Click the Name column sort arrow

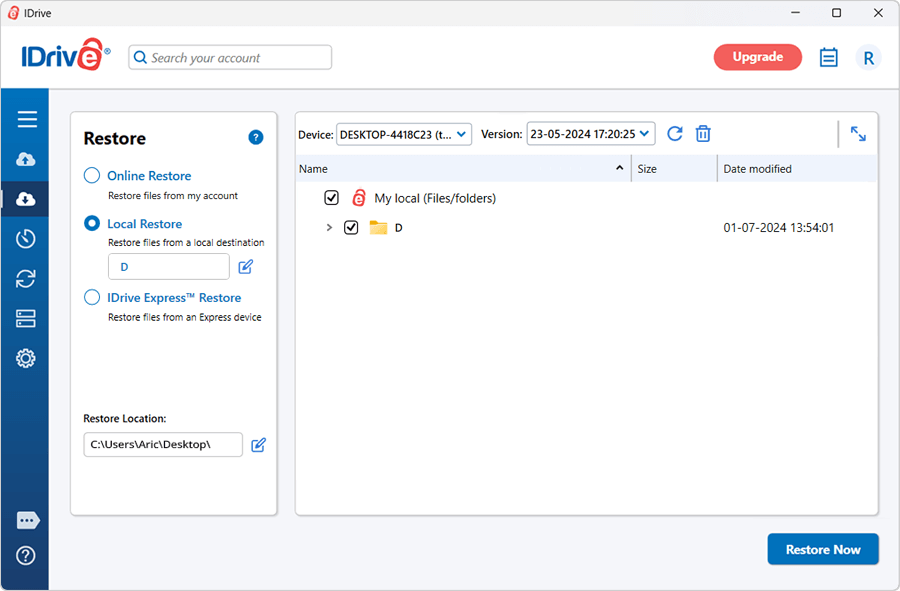tap(619, 168)
